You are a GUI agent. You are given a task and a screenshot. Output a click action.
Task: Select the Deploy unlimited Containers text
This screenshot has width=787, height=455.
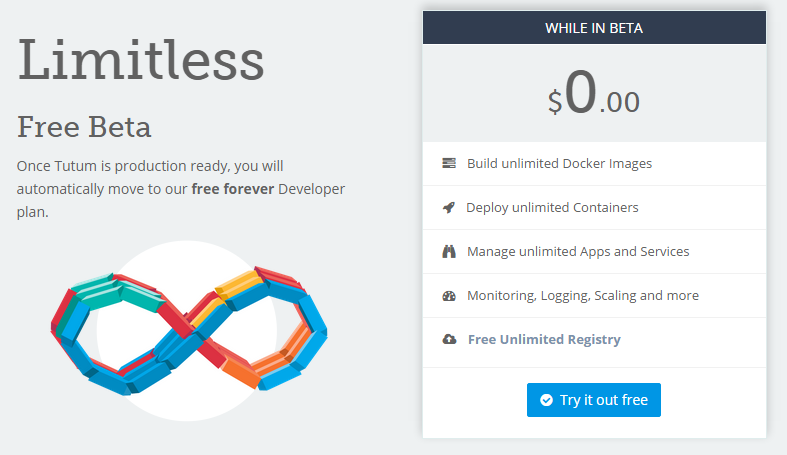click(552, 208)
